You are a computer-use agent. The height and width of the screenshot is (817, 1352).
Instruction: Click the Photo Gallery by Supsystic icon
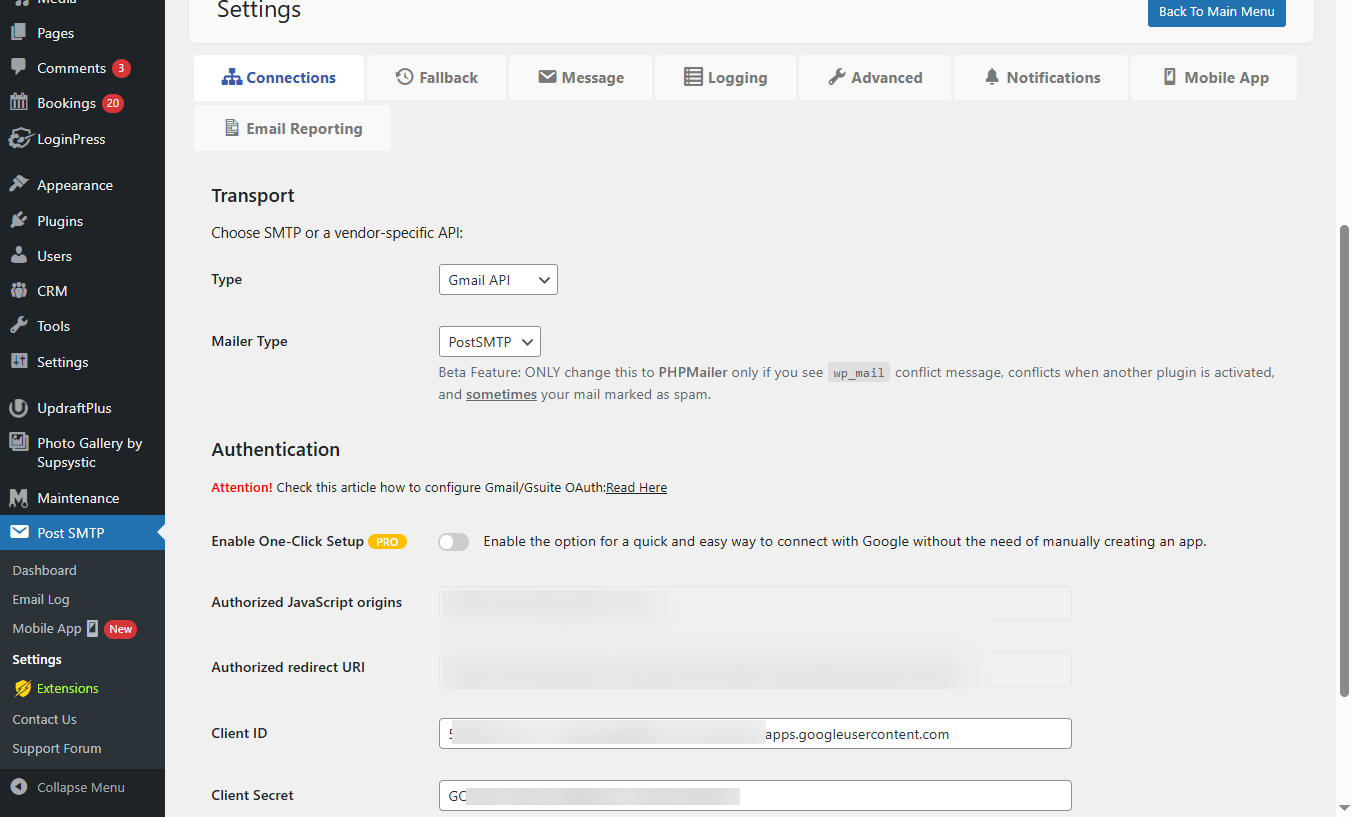[x=19, y=443]
